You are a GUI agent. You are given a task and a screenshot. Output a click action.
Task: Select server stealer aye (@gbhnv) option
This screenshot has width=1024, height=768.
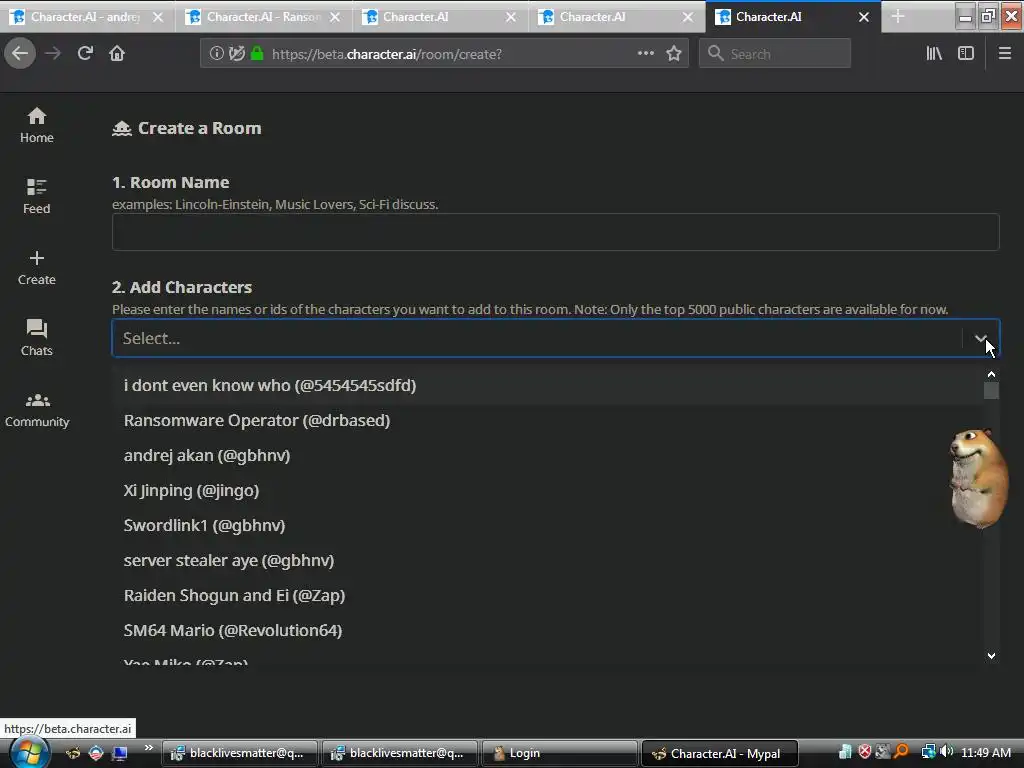tap(547, 560)
